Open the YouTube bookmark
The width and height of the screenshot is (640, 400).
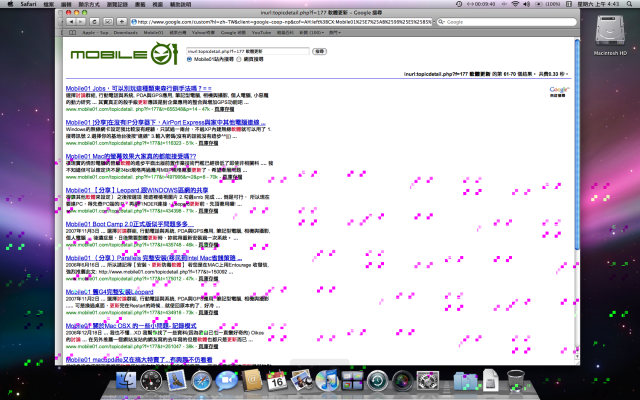point(261,33)
